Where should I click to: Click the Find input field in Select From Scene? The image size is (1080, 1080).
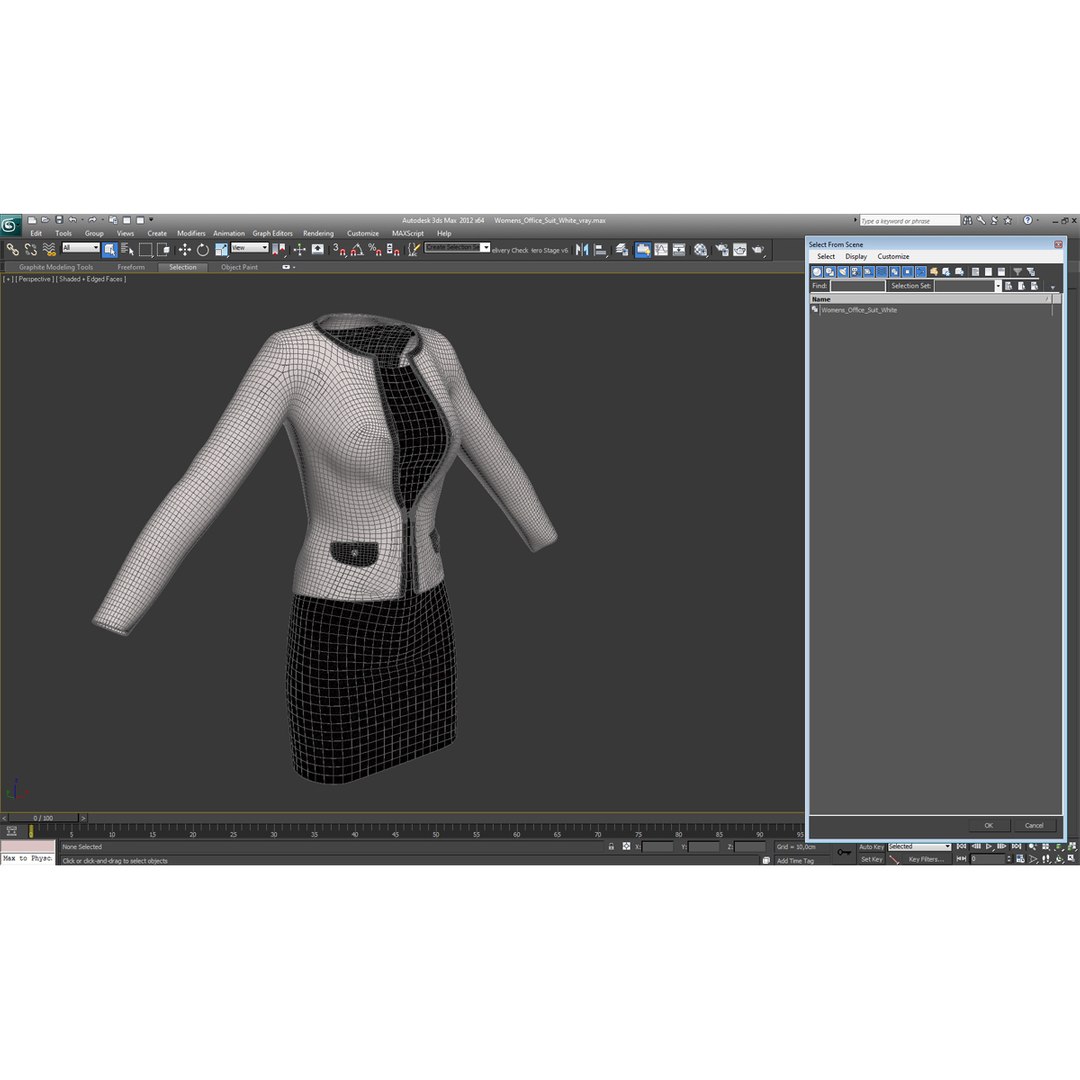(x=857, y=286)
